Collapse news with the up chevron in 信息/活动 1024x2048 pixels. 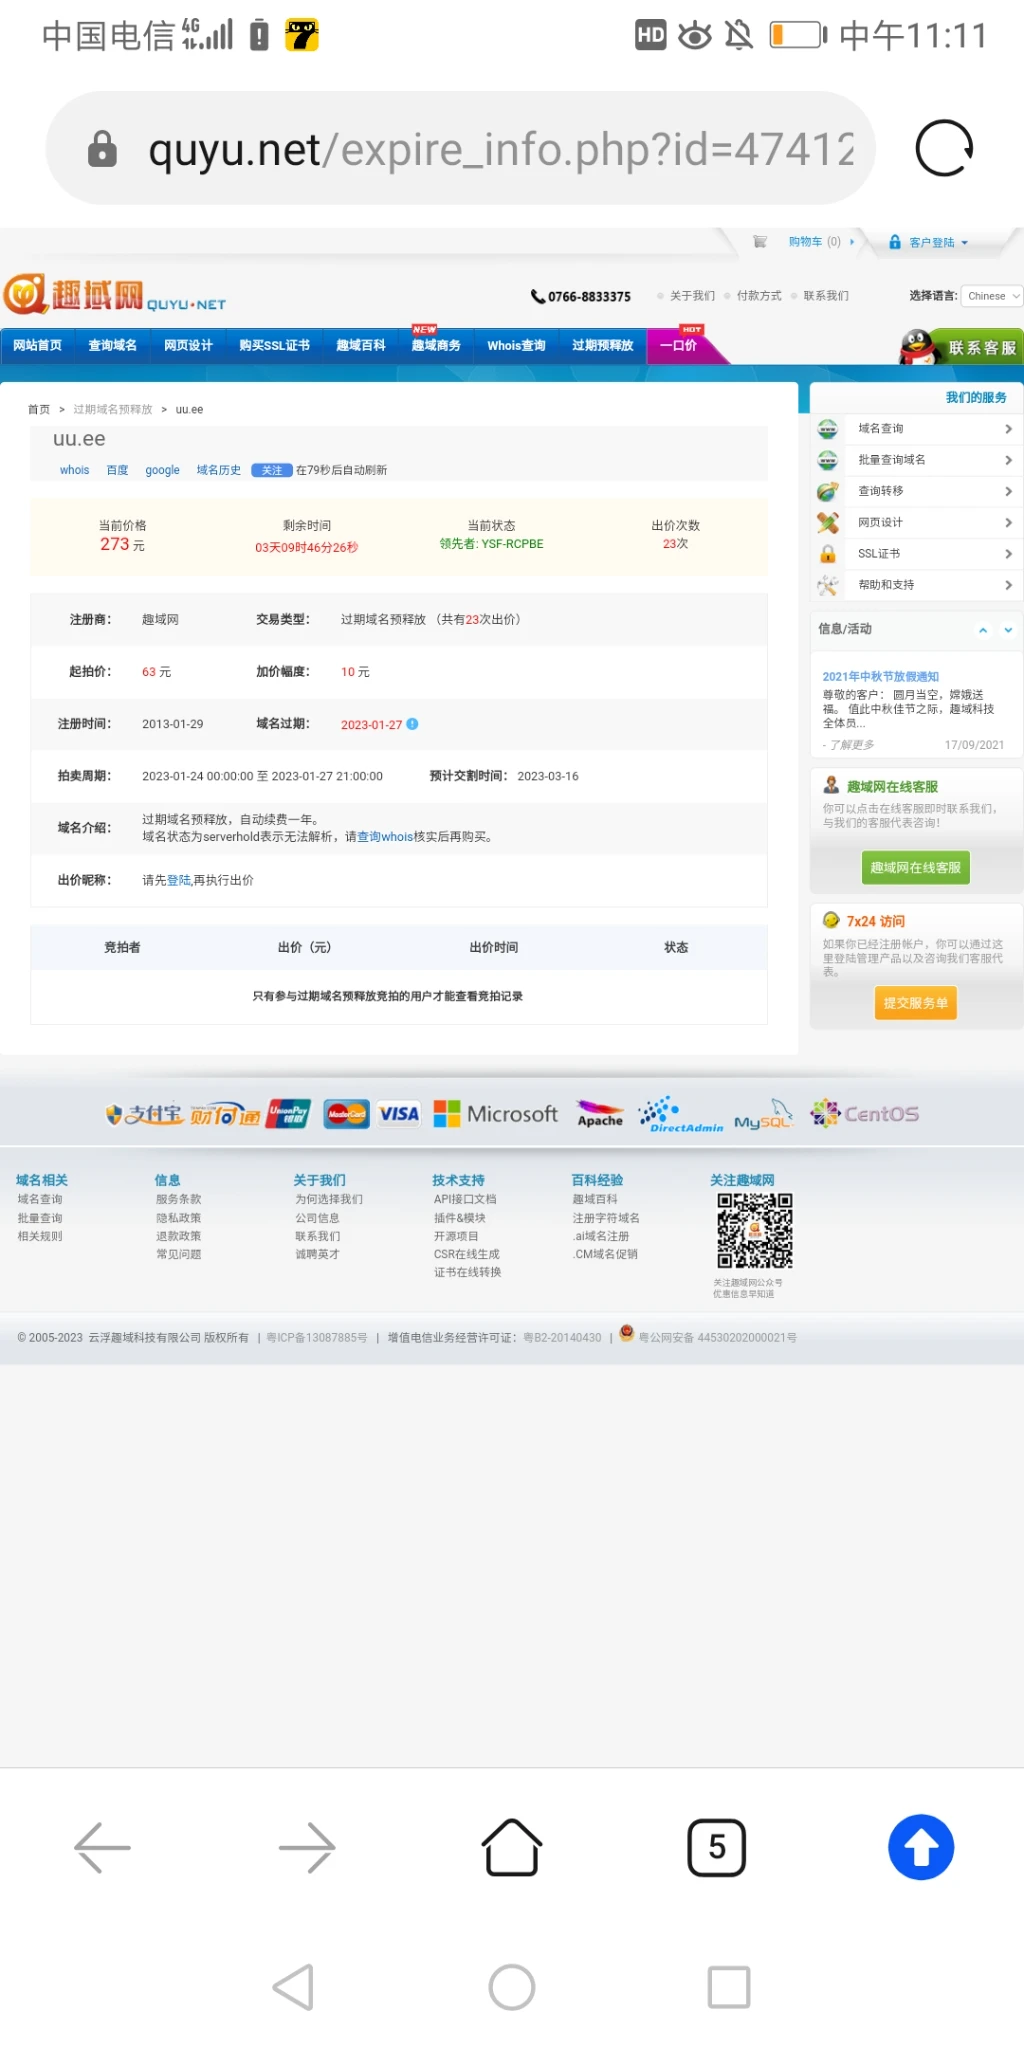point(983,630)
